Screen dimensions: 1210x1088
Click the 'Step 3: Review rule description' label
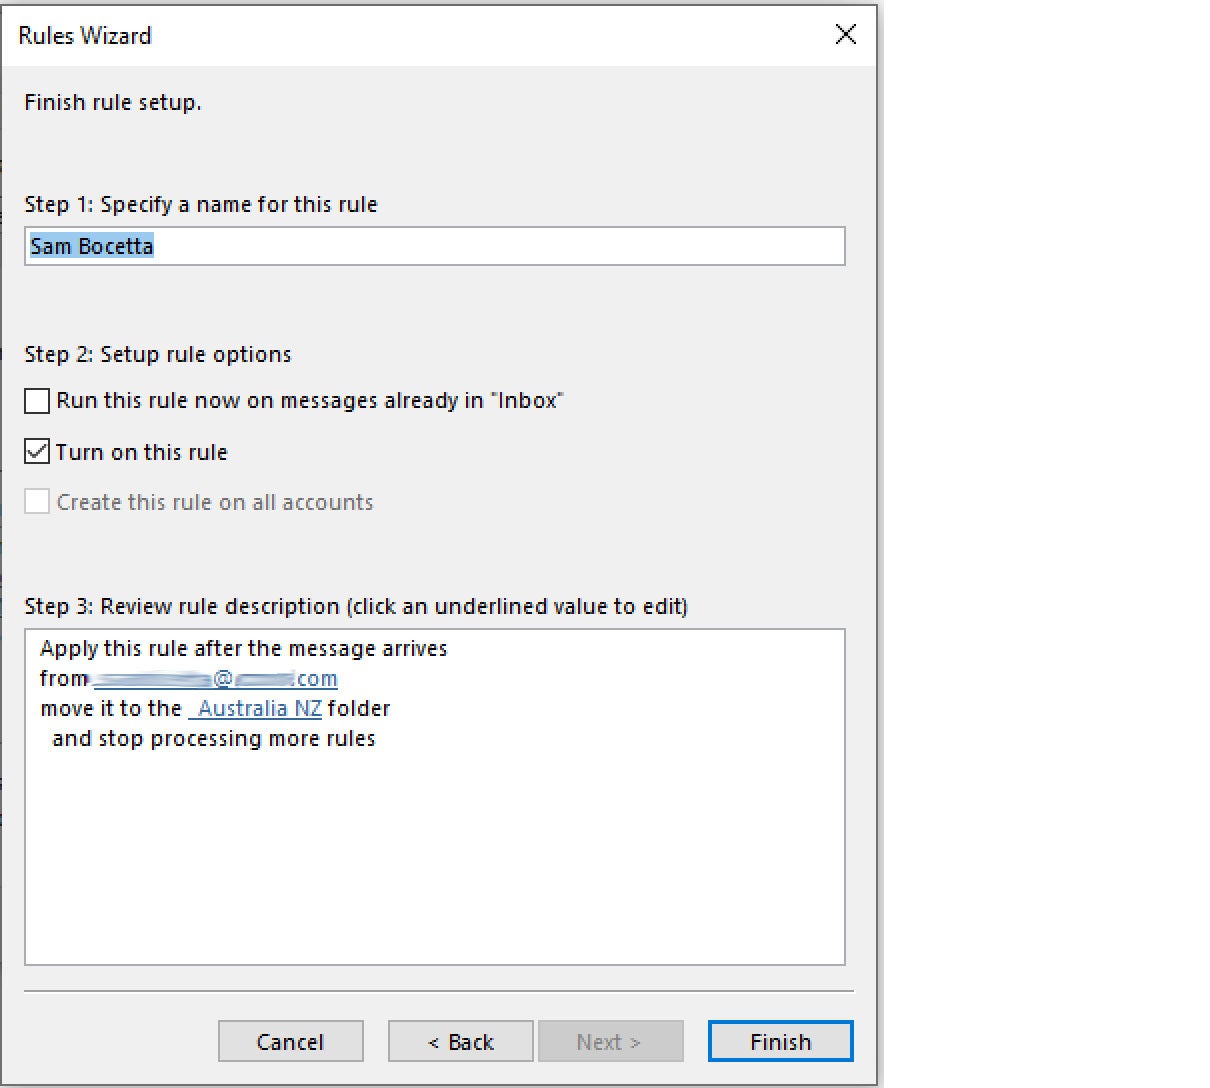[356, 607]
